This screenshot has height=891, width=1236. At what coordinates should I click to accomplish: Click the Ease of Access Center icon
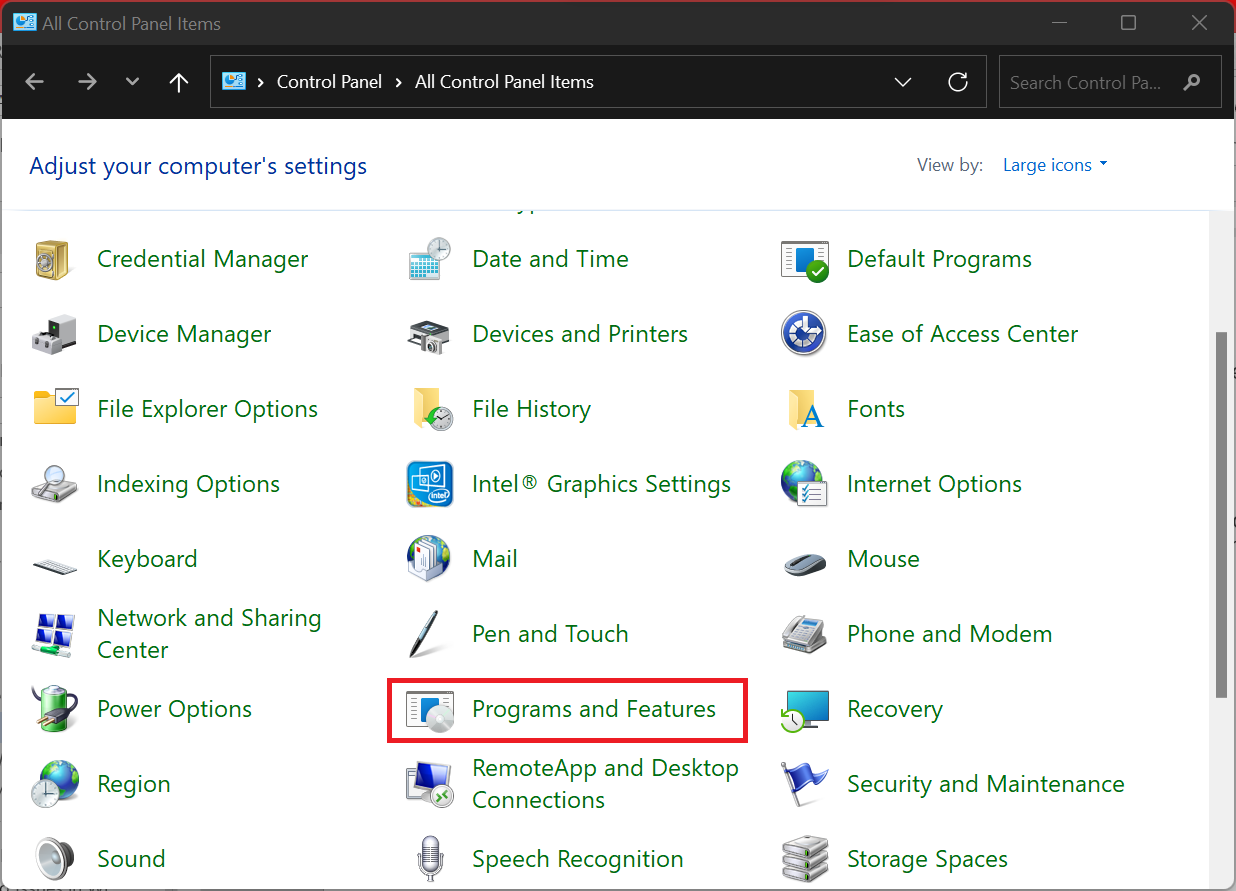(804, 335)
